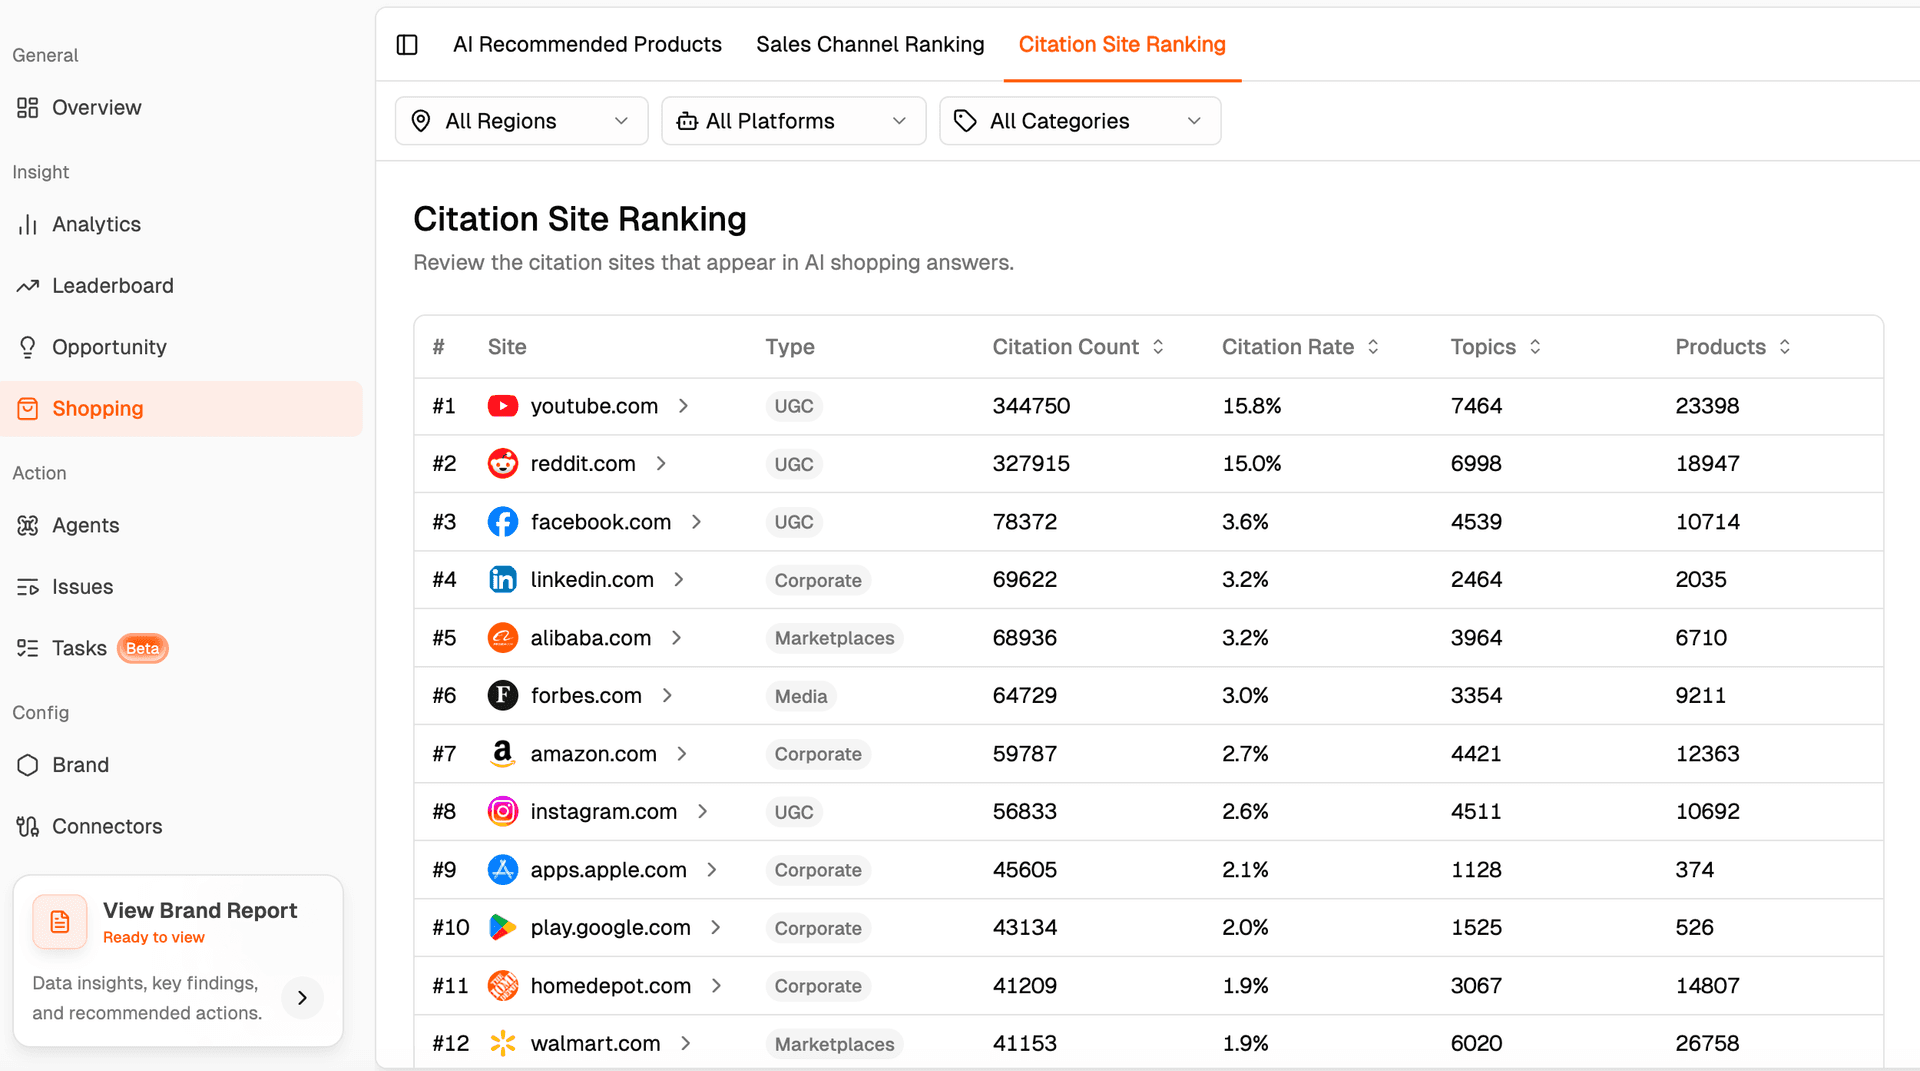The height and width of the screenshot is (1071, 1920).
Task: Open Opportunity section
Action: pyautogui.click(x=181, y=347)
